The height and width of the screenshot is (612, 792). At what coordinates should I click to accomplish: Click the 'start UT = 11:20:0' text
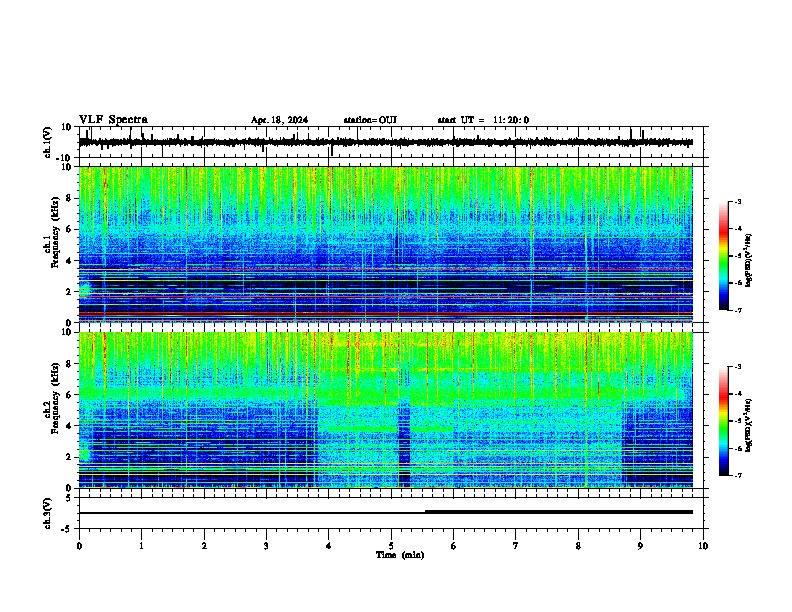483,120
